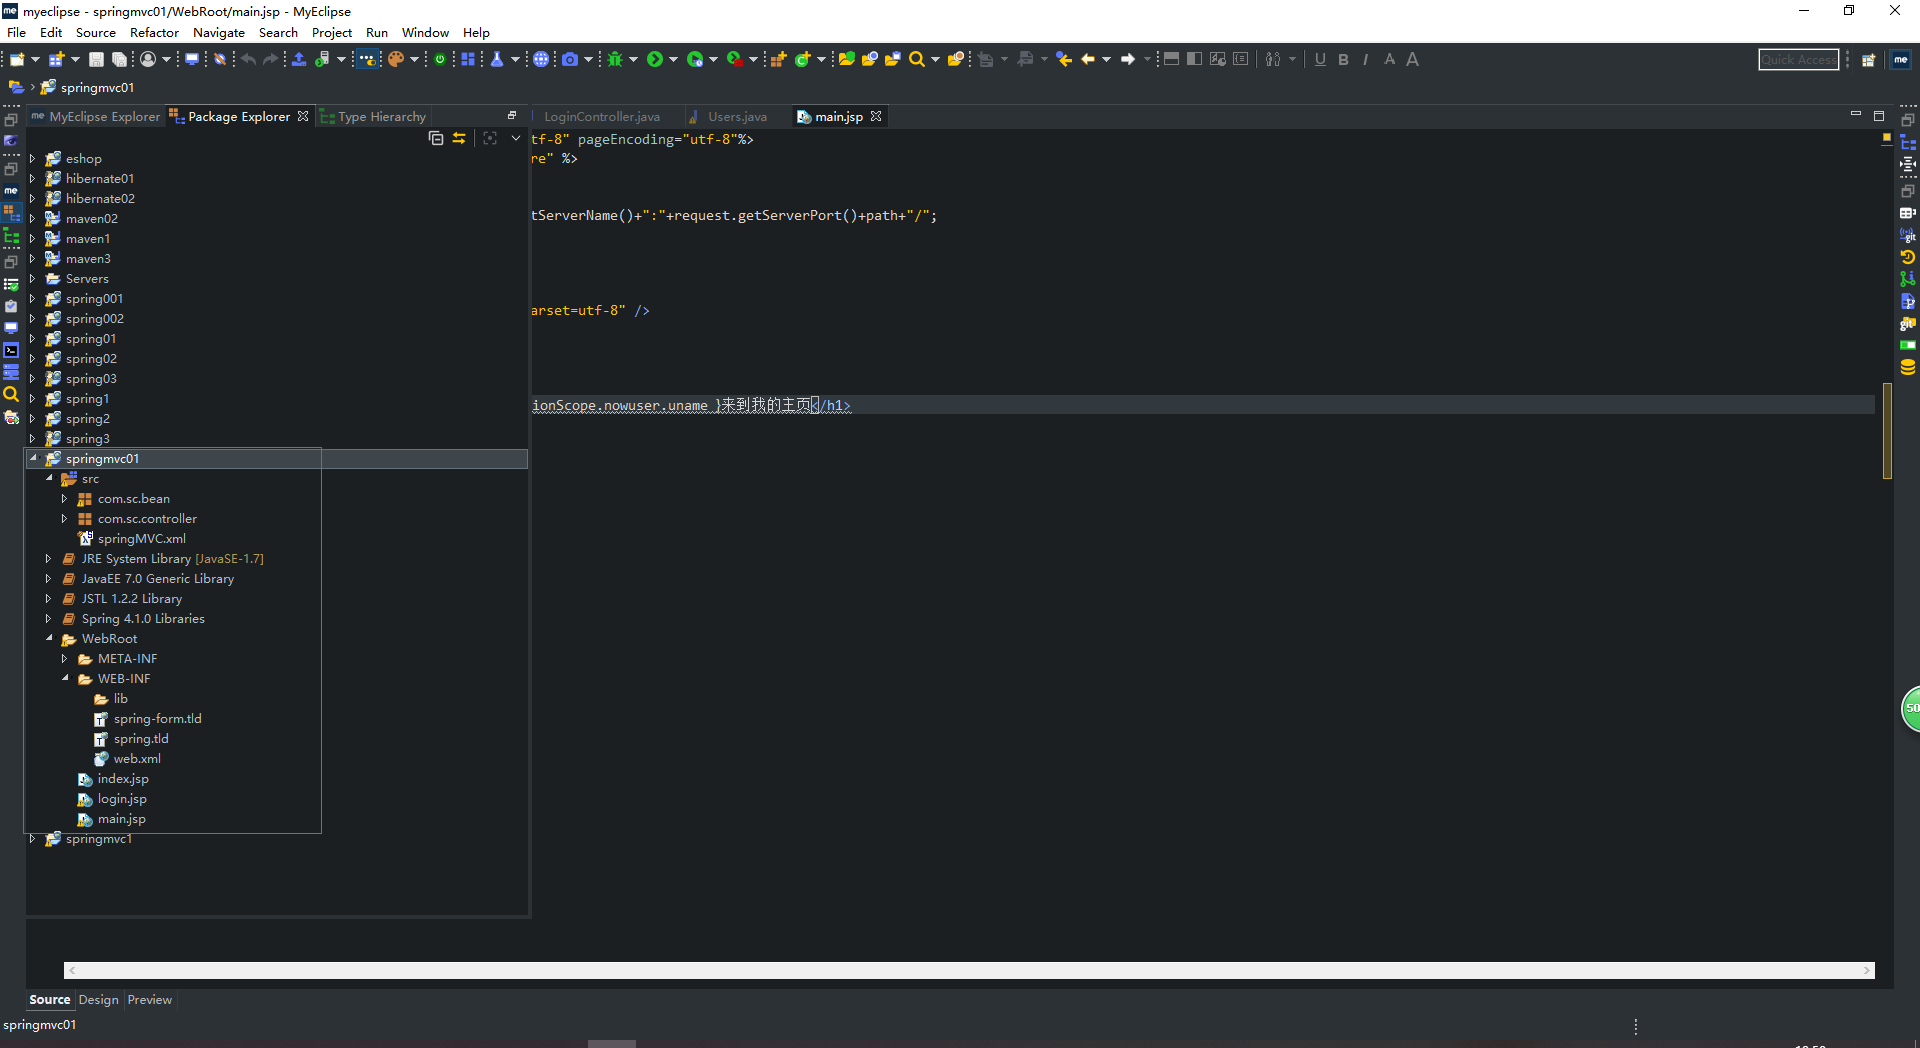Toggle the vertical split editor layout icon
Image resolution: width=1920 pixels, height=1048 pixels.
1194,59
